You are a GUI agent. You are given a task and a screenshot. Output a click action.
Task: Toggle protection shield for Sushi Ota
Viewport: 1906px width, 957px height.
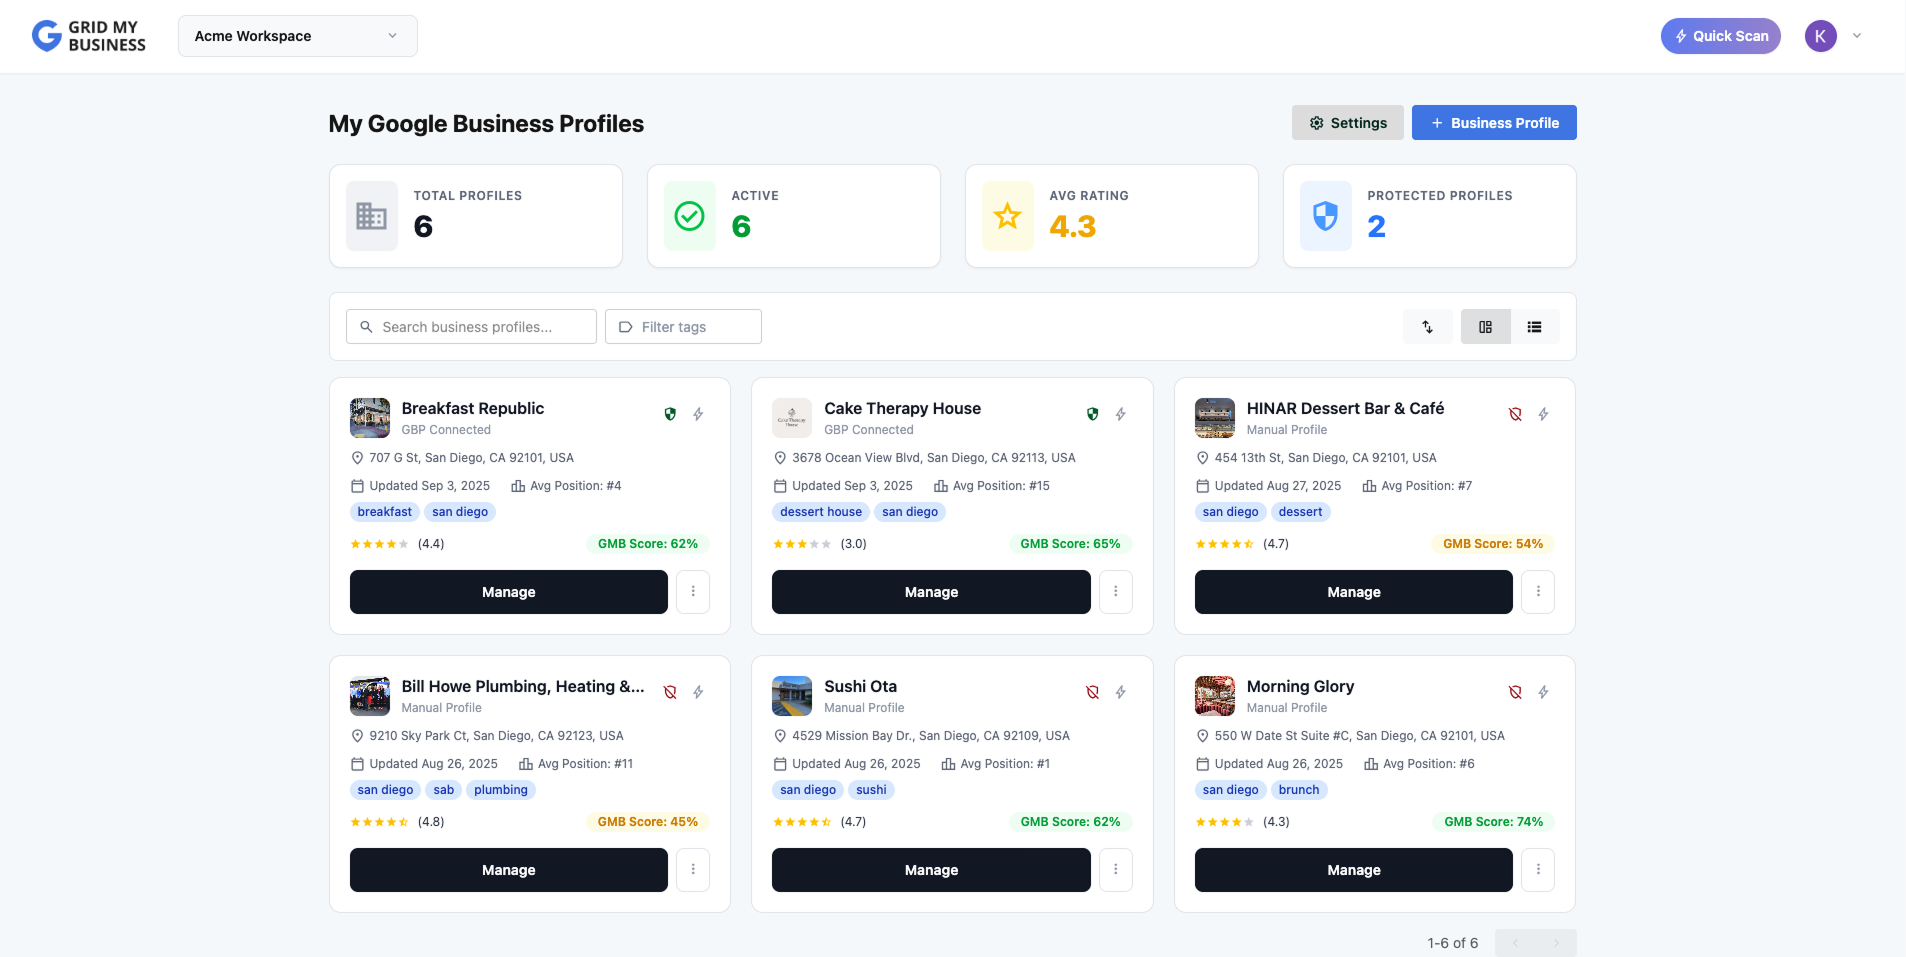pos(1092,692)
